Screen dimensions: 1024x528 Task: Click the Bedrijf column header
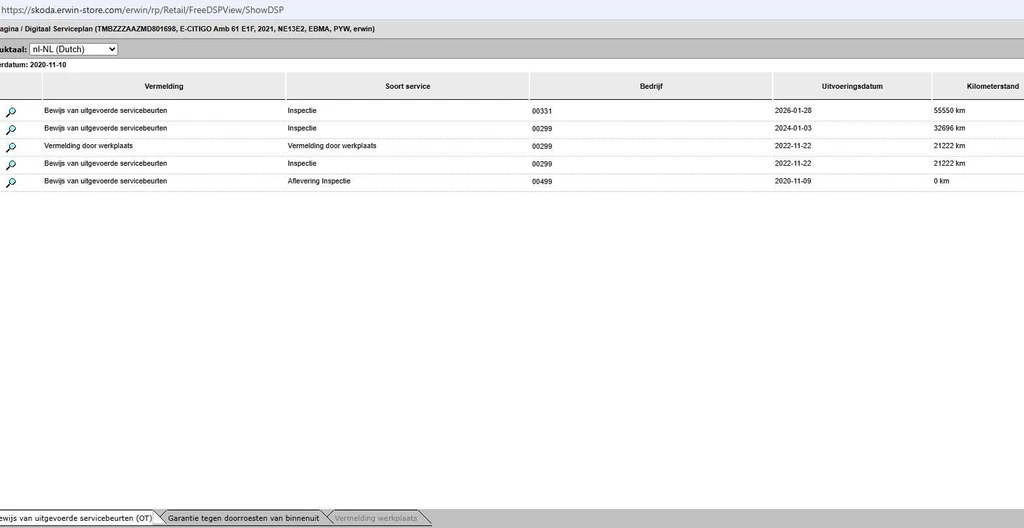pos(650,87)
